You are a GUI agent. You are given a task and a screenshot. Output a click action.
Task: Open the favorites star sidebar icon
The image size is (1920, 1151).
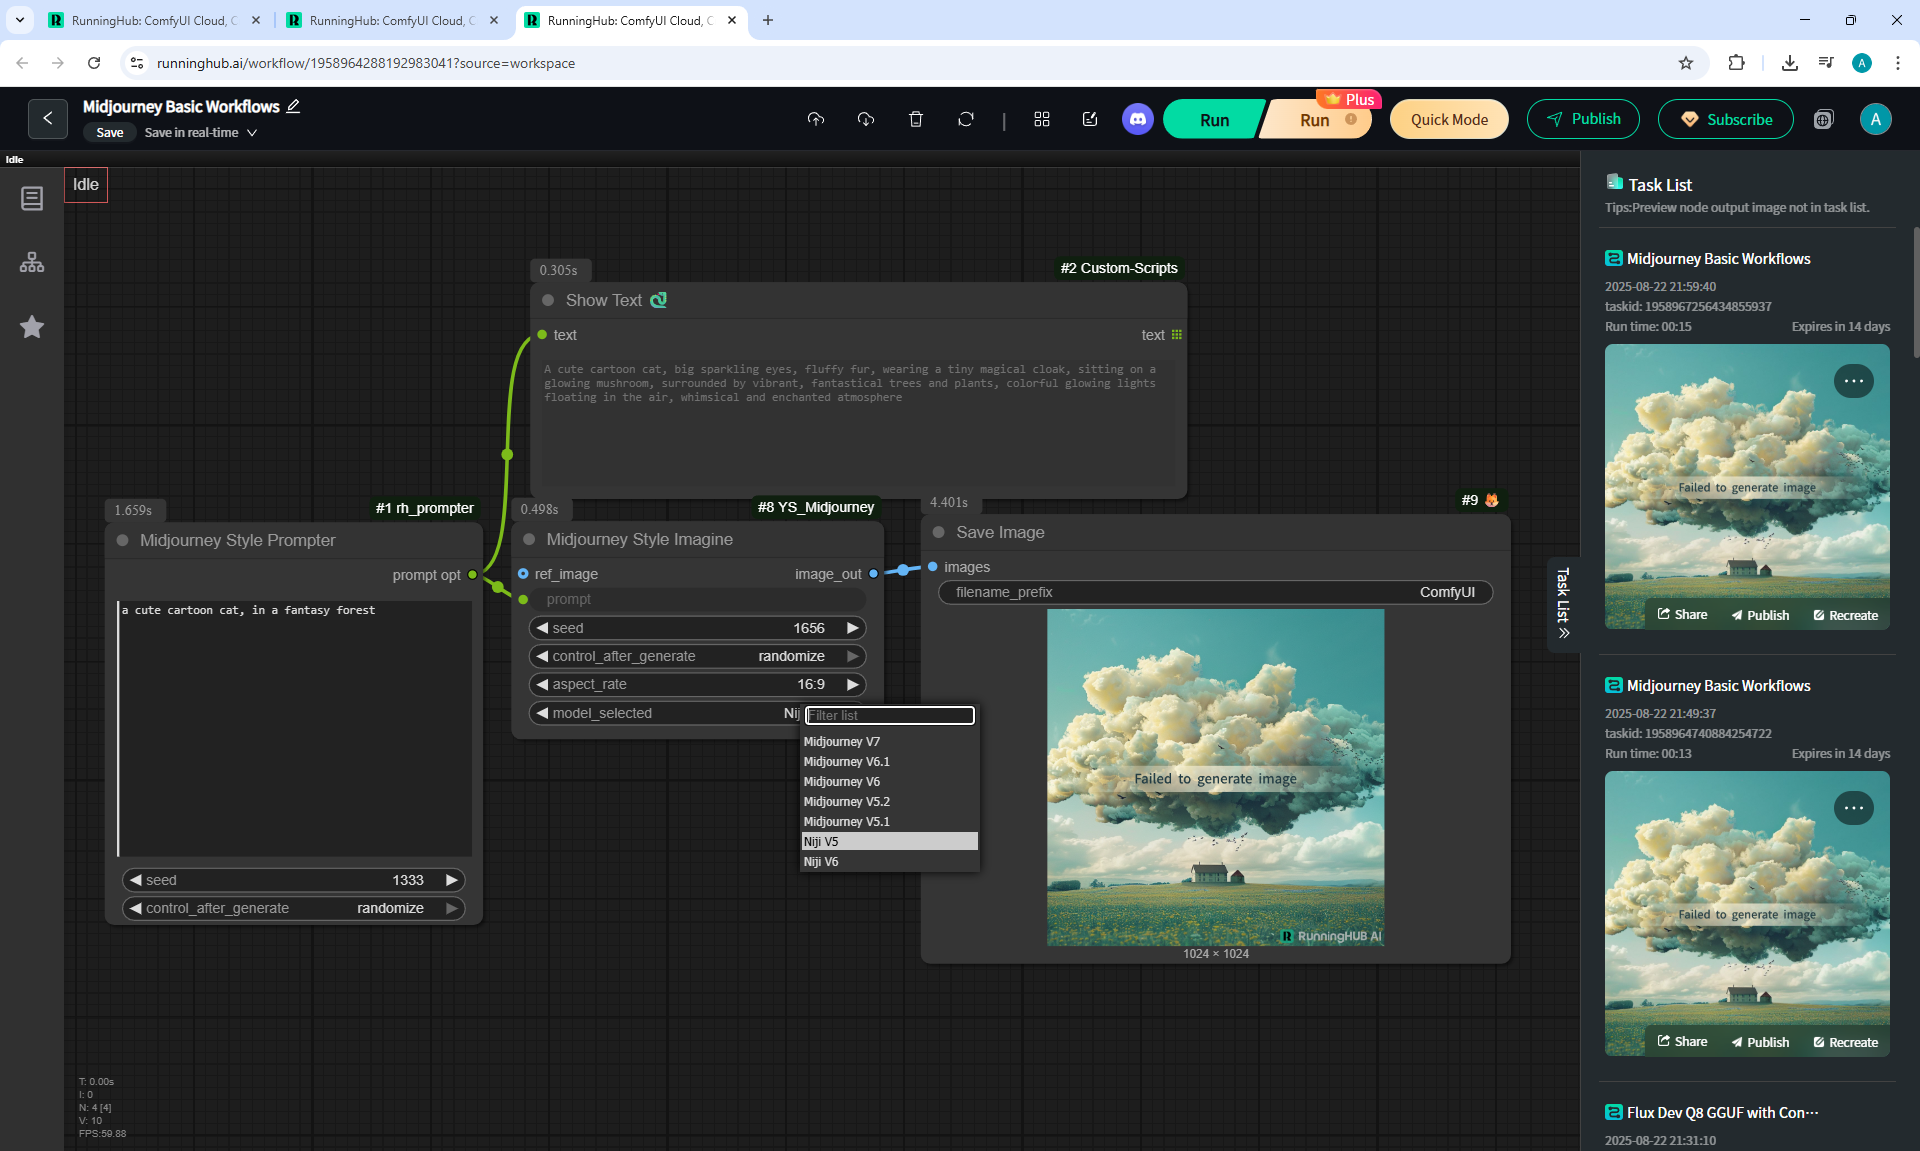[32, 327]
